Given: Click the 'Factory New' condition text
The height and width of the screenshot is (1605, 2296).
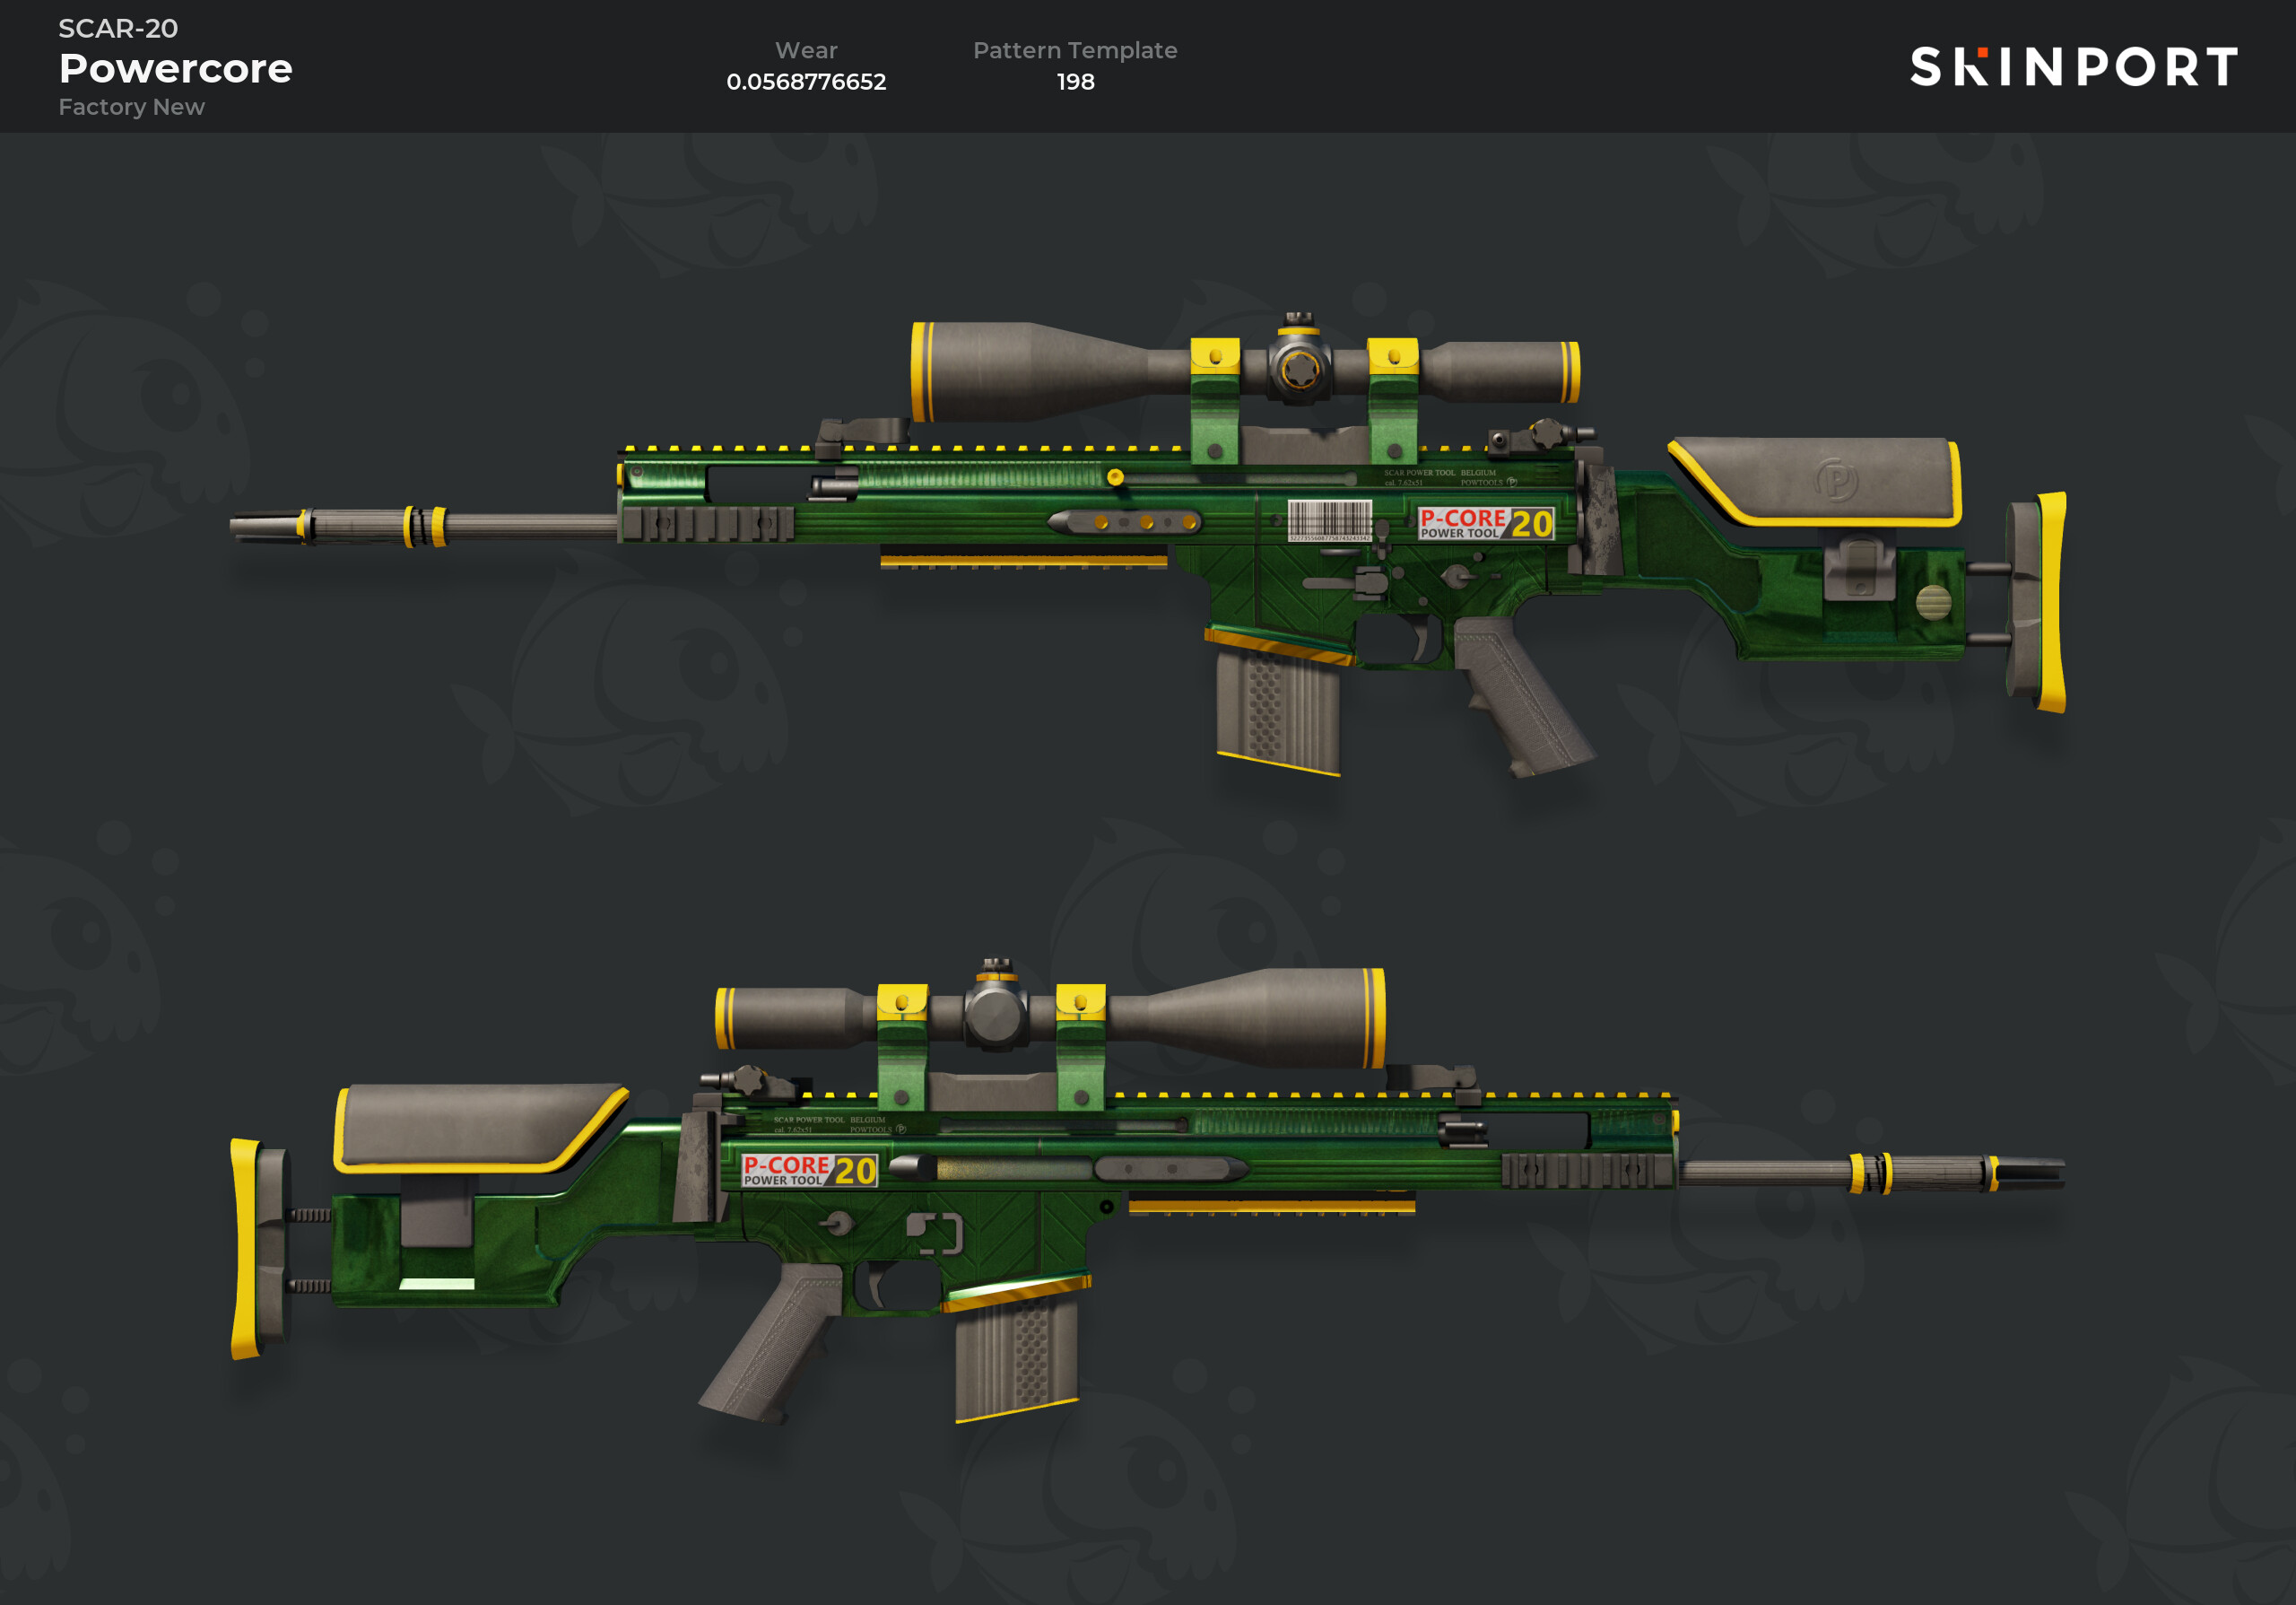Looking at the screenshot, I should [x=132, y=107].
